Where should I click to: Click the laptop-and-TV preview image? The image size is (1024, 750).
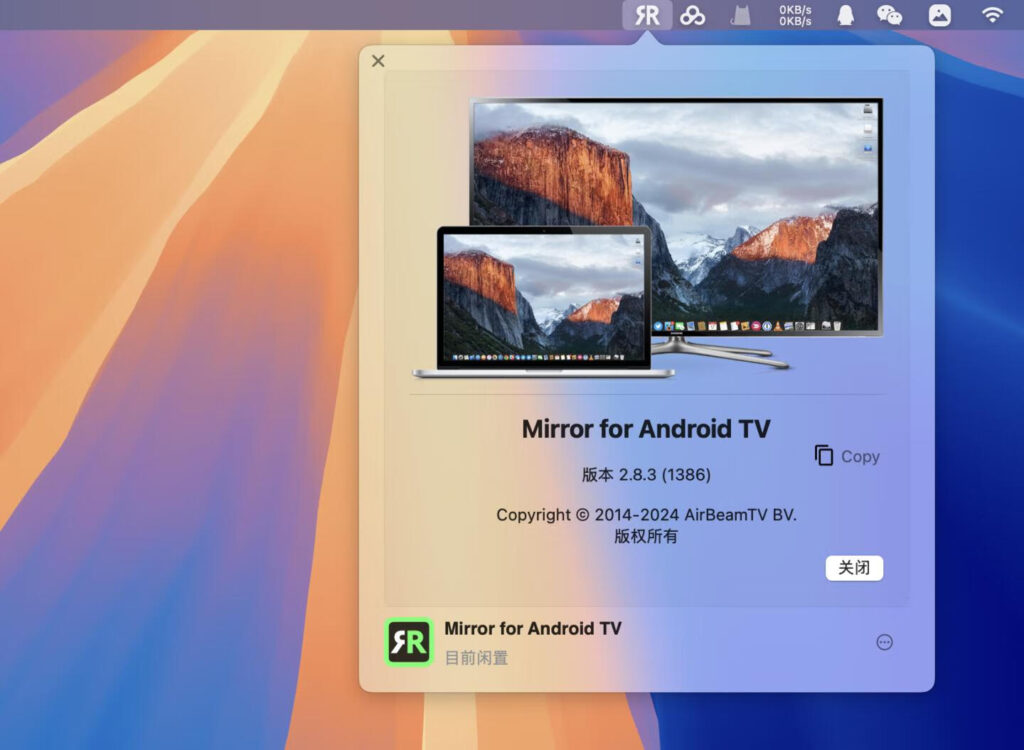[x=645, y=240]
